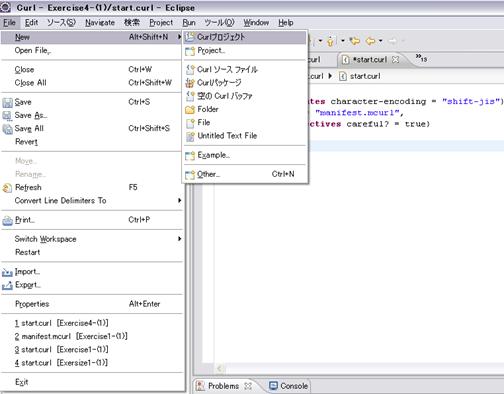Click "manifest.mcurl" string in editor

click(357, 113)
